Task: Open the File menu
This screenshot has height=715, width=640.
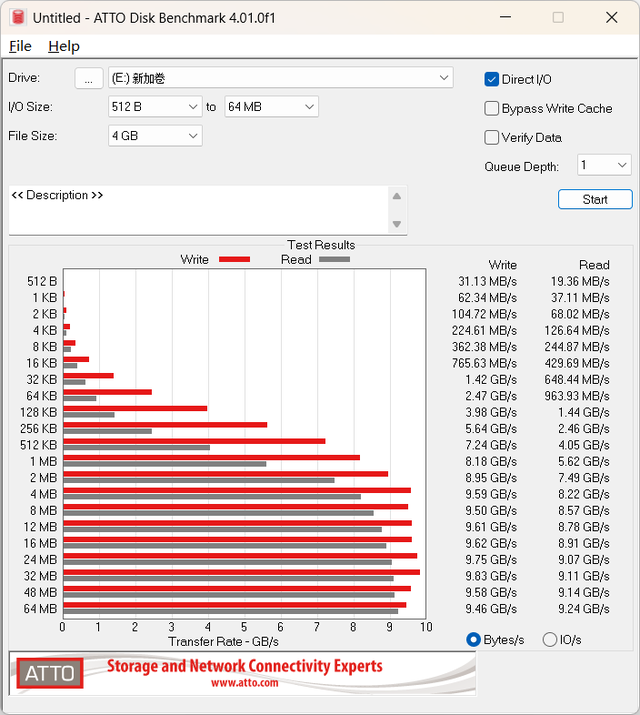Action: [21, 46]
